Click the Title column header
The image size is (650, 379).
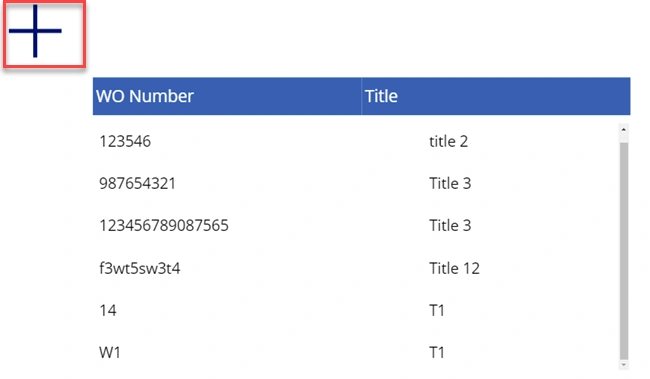(x=496, y=96)
